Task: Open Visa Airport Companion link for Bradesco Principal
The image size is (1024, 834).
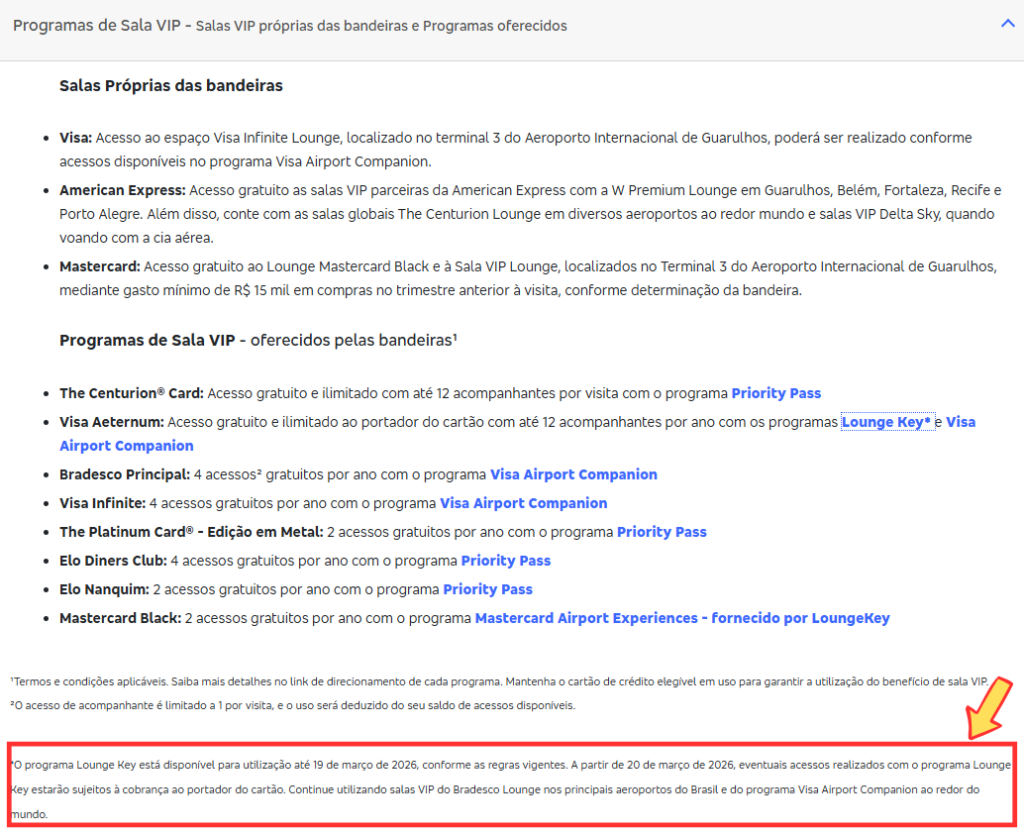Action: tap(573, 474)
